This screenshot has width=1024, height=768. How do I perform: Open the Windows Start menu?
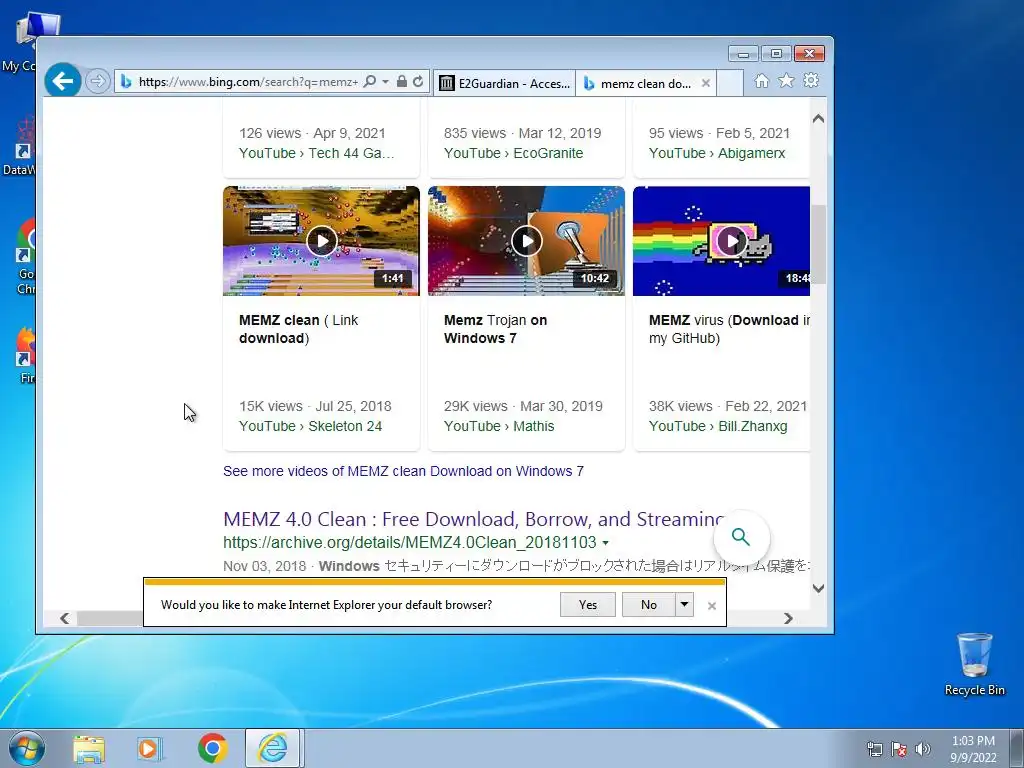[x=27, y=748]
